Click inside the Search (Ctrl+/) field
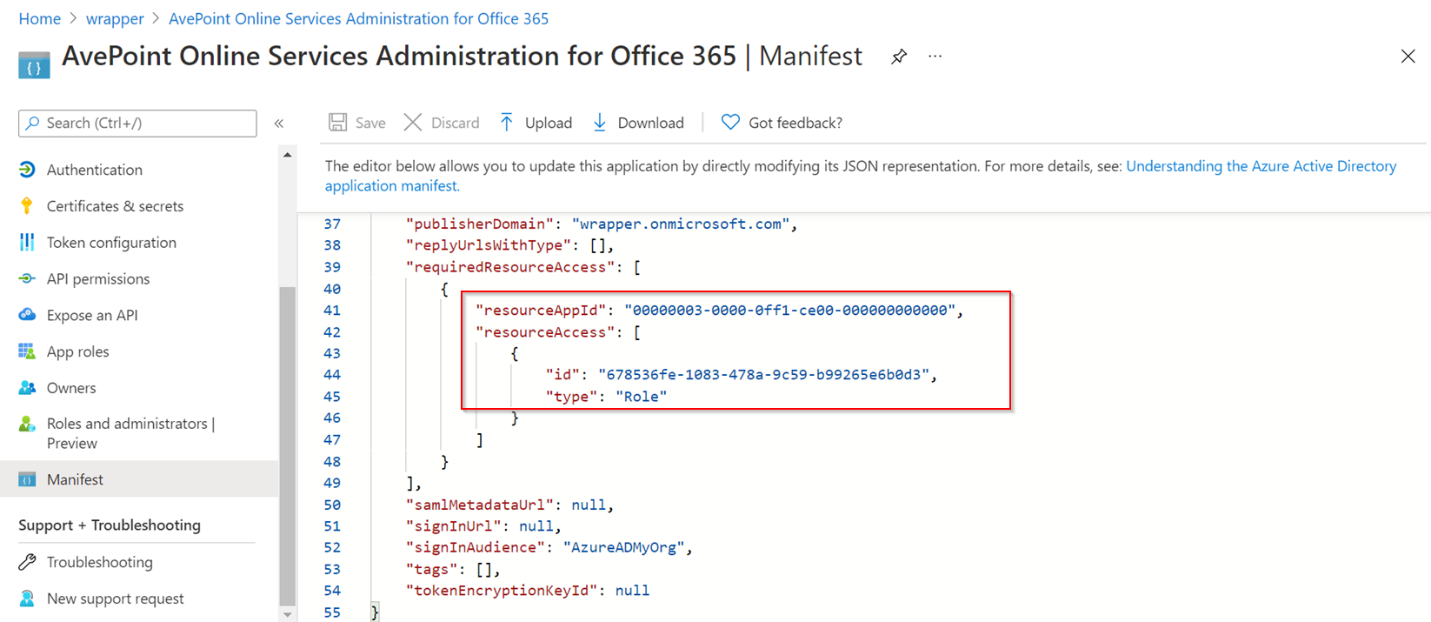Image resolution: width=1431 pixels, height=622 pixels. click(x=136, y=122)
